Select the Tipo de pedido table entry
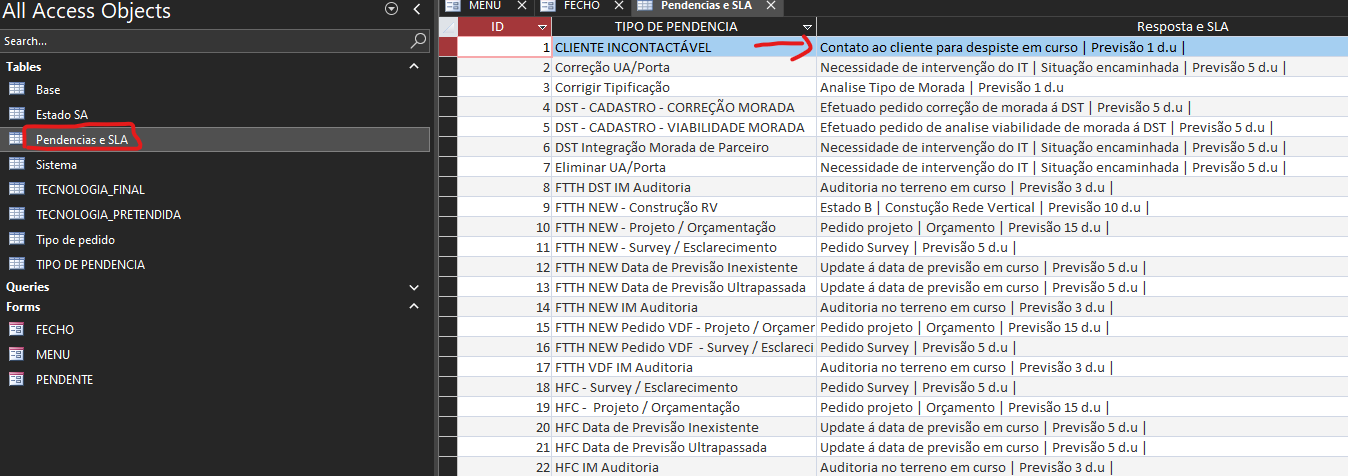This screenshot has width=1348, height=476. click(215, 239)
